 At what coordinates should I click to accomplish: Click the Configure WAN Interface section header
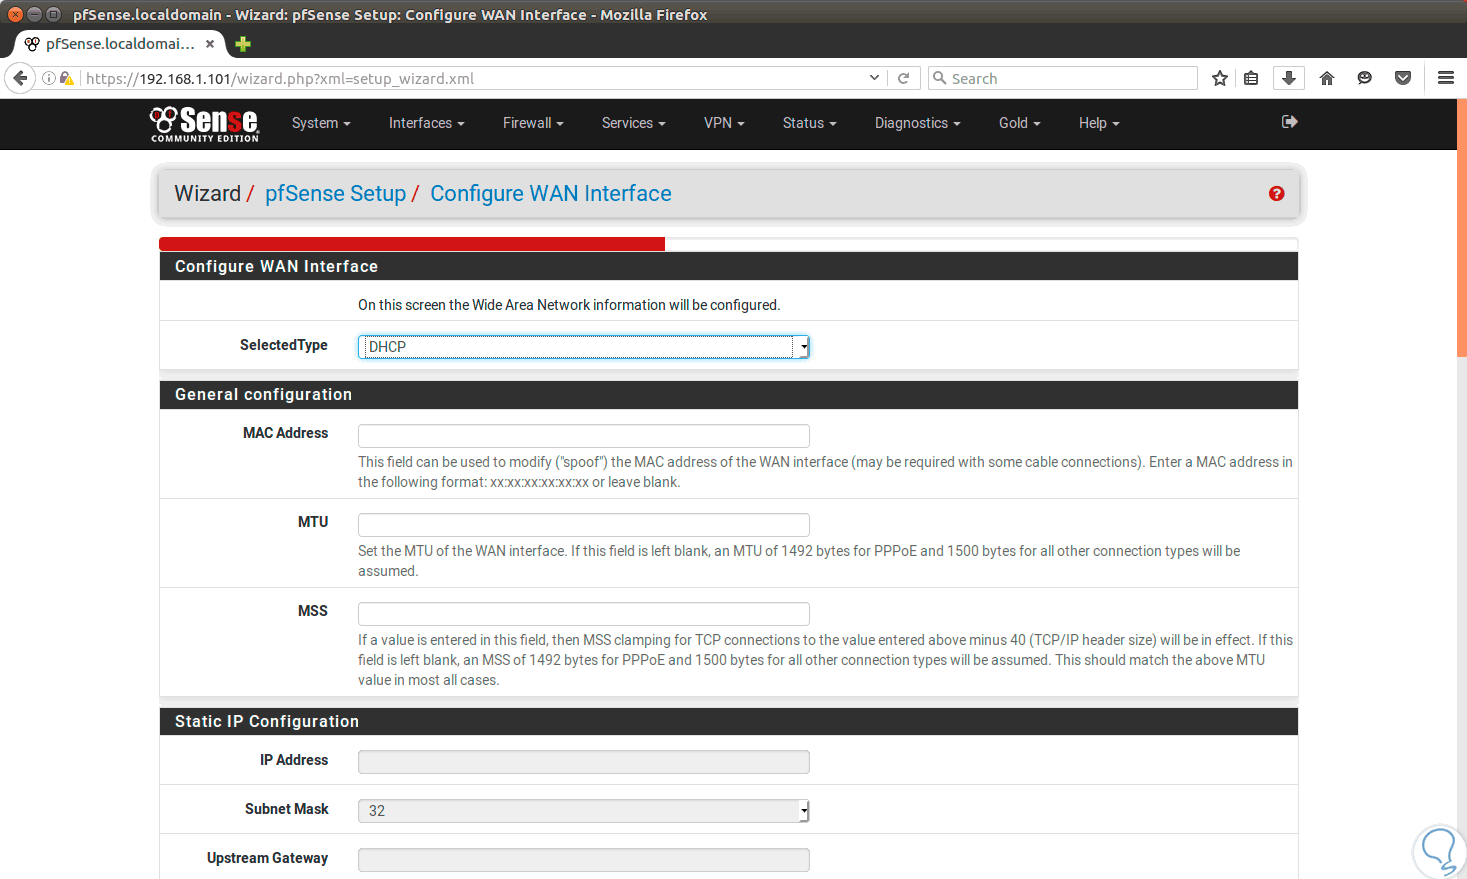tap(729, 266)
